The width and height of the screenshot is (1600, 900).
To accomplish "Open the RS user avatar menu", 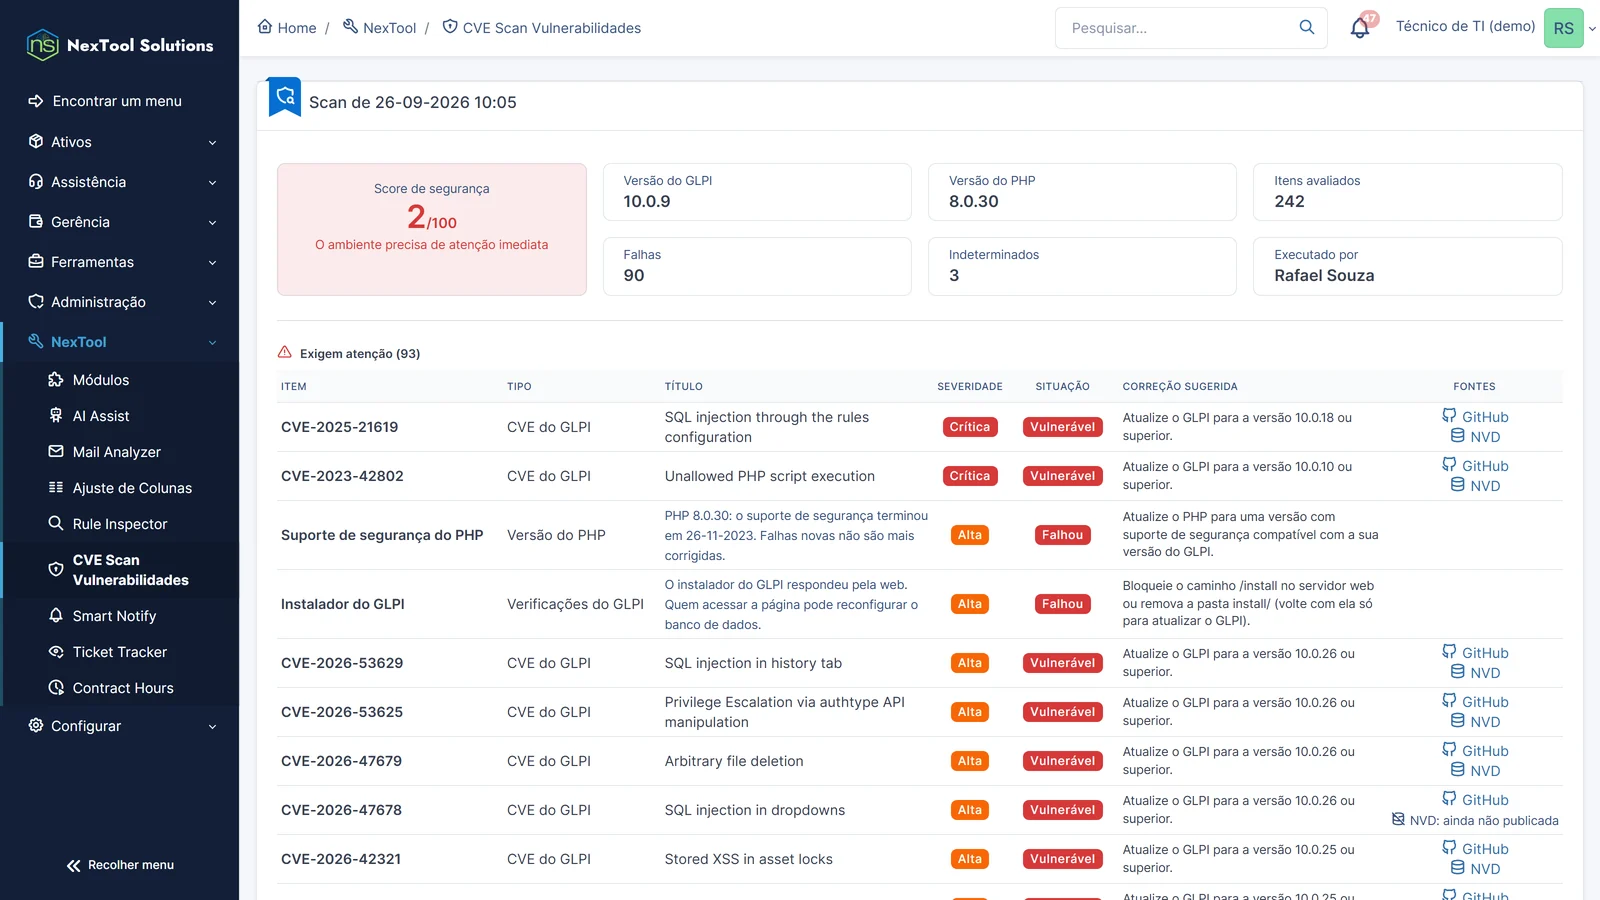I will coord(1564,28).
